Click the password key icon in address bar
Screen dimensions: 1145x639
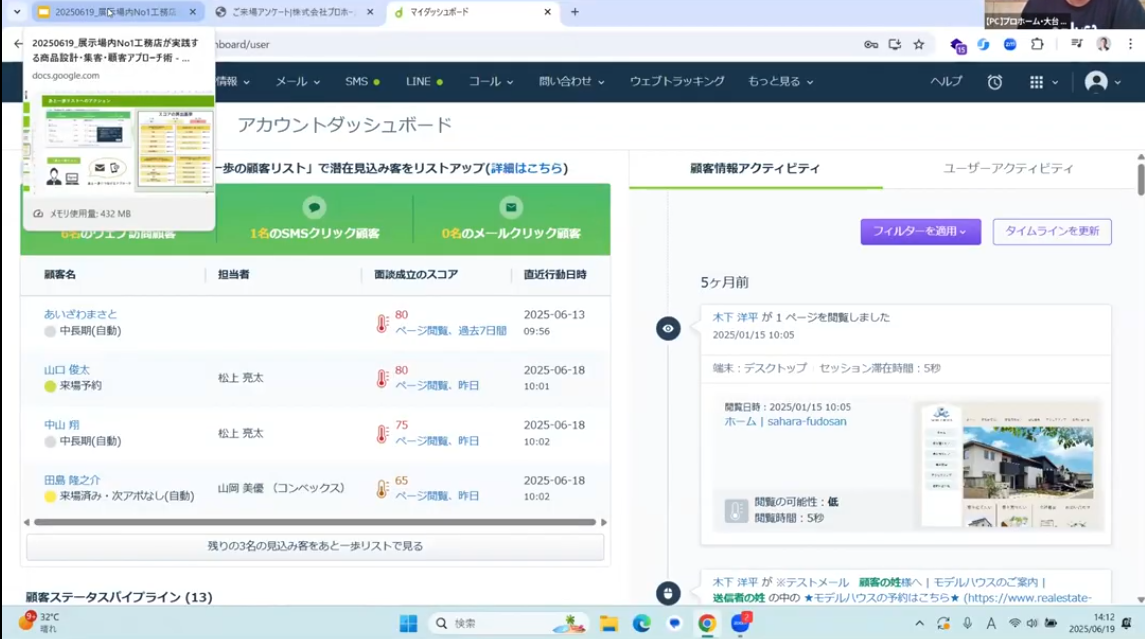(870, 45)
